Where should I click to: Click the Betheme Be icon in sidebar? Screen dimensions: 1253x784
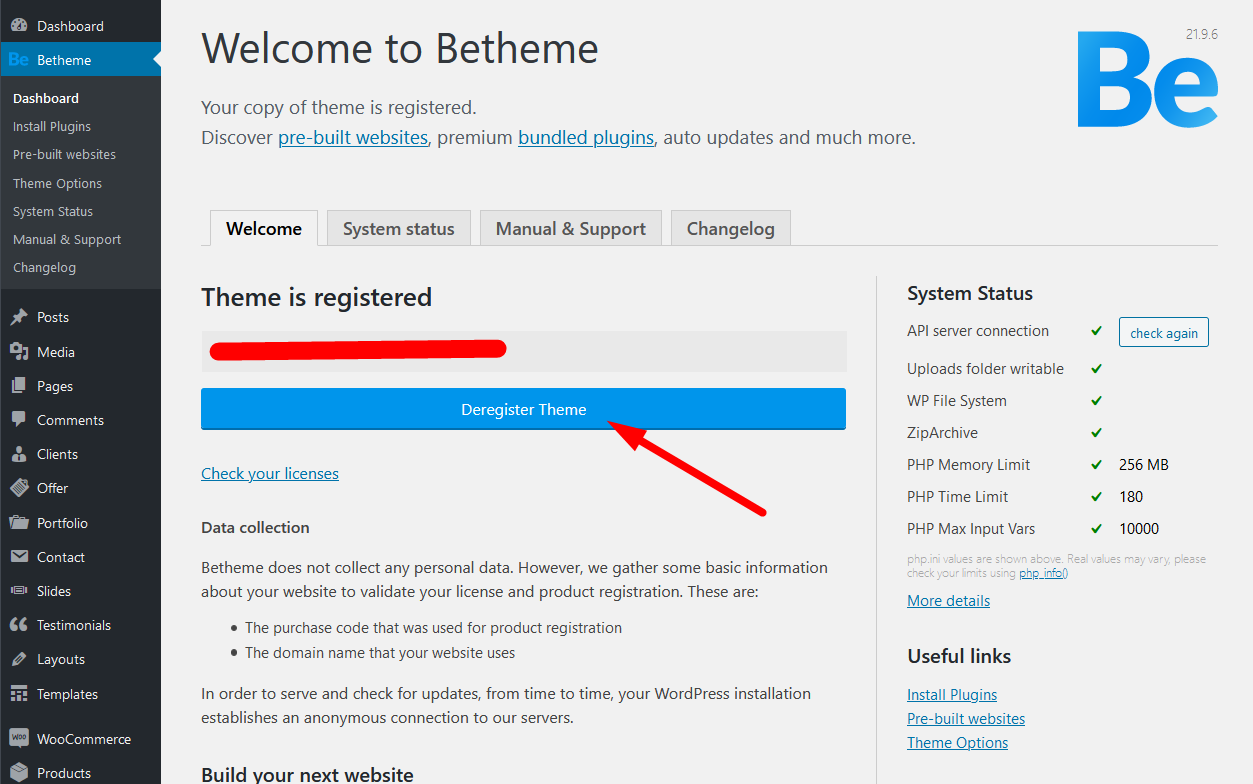click(18, 60)
